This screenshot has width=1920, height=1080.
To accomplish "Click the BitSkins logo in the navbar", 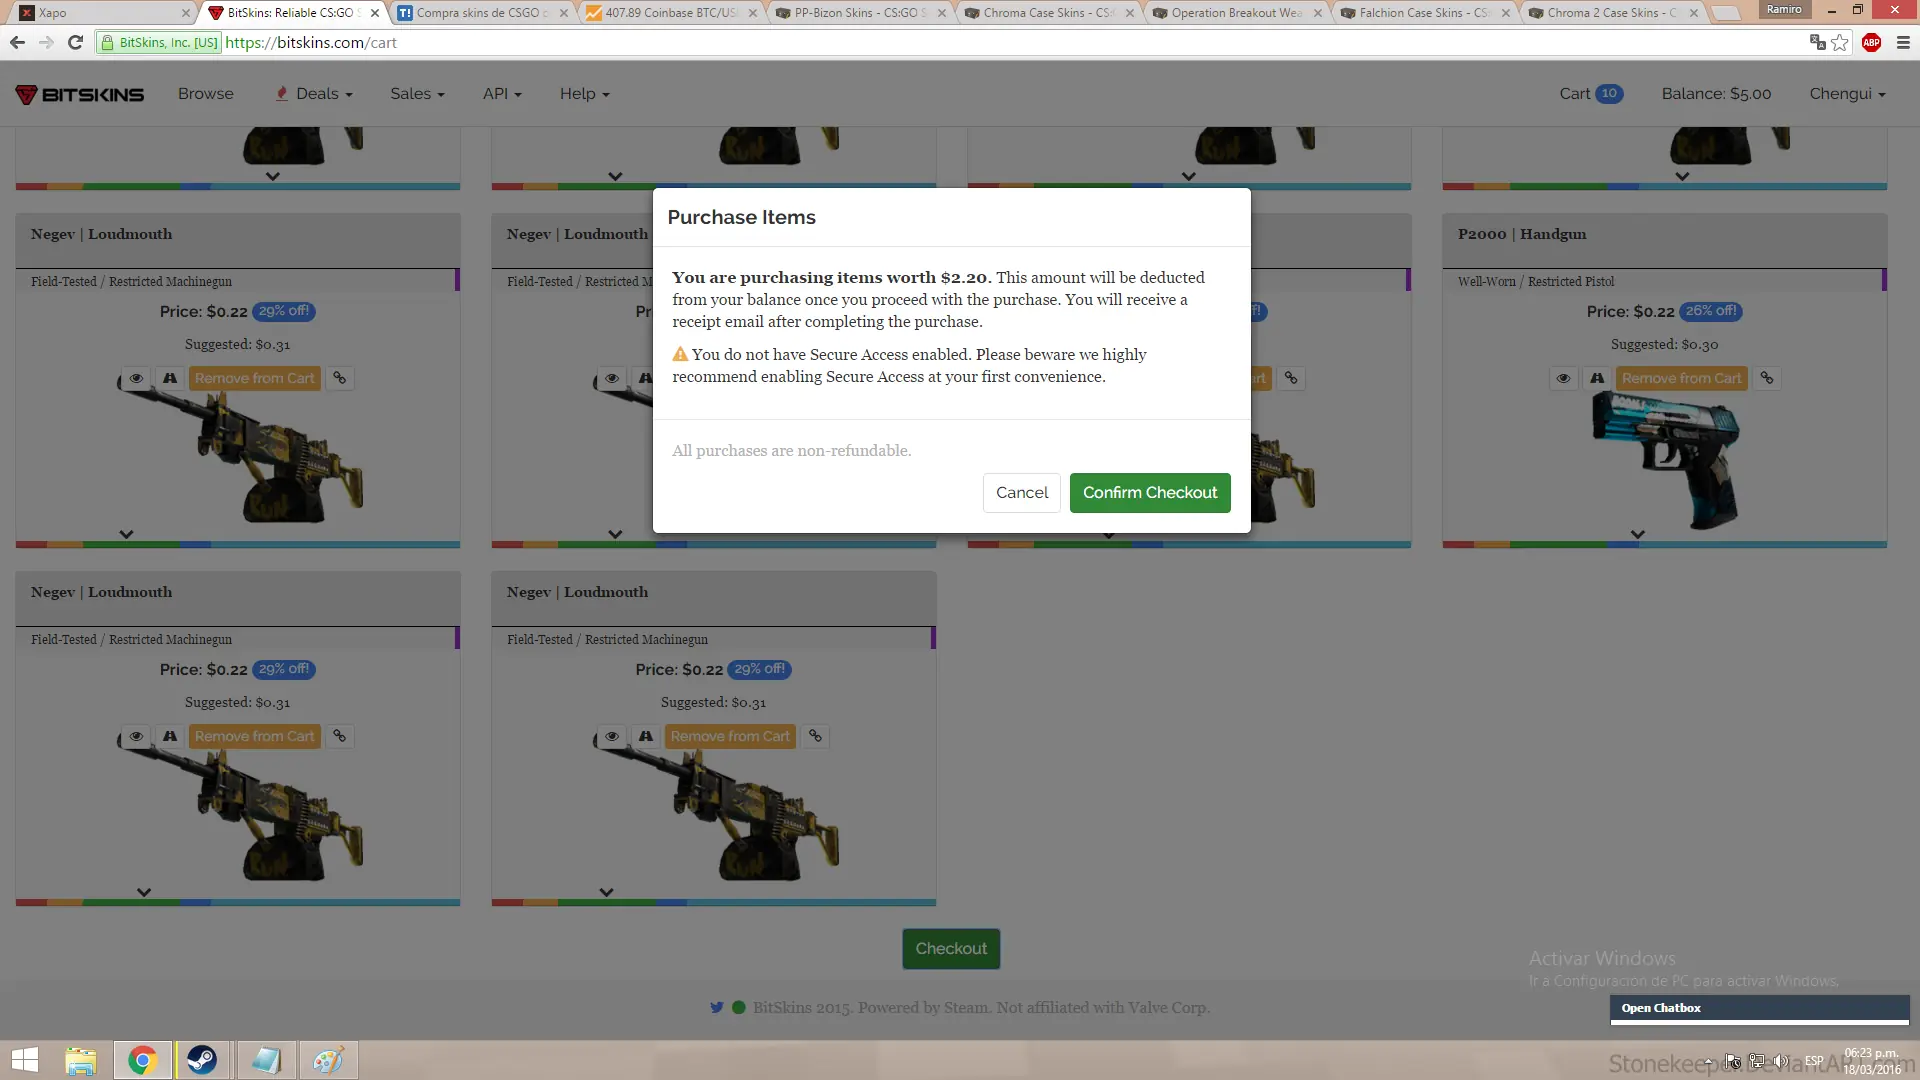I will [80, 94].
